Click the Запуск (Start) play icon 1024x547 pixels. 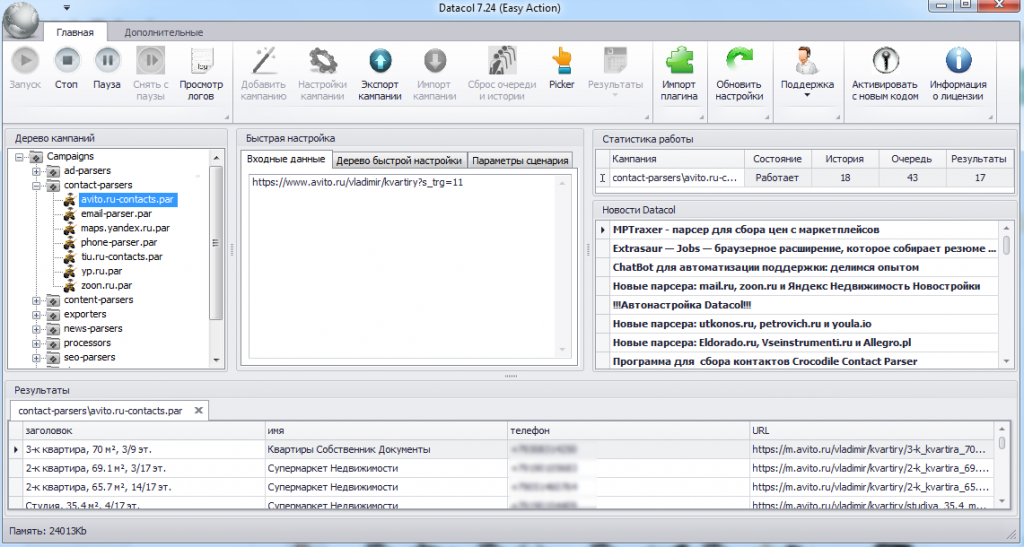[x=25, y=61]
